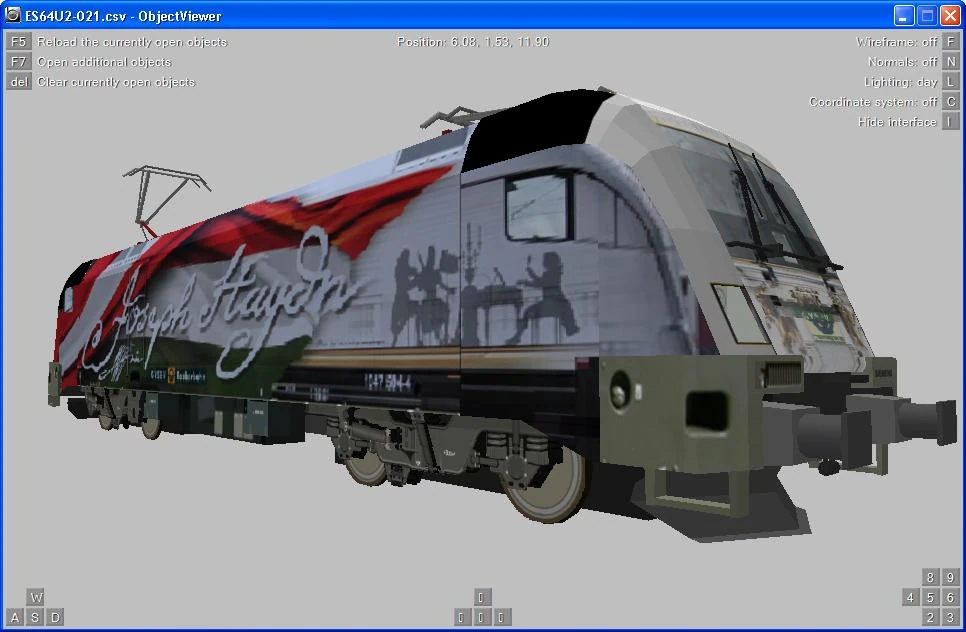Hide the interface with the I key
Viewport: 966px width, 632px height.
coord(951,121)
